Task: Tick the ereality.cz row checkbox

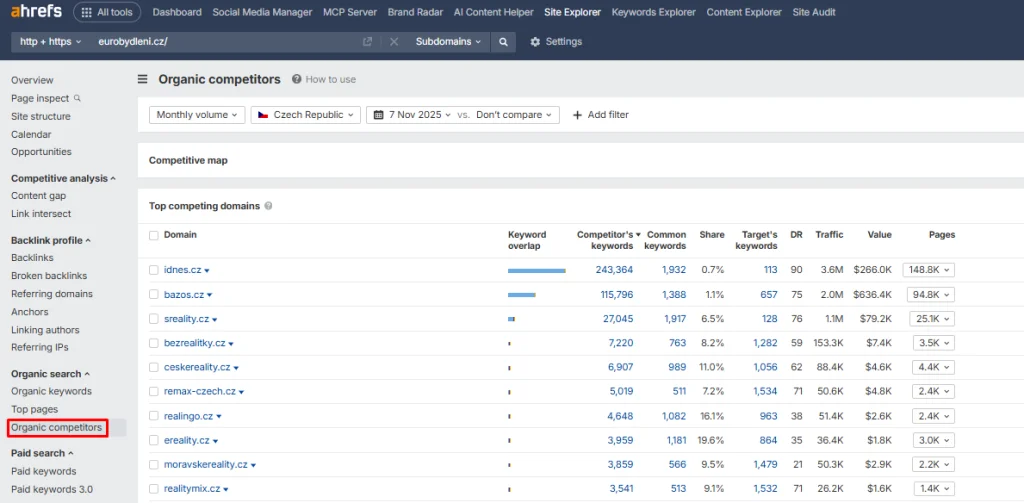Action: 153,440
